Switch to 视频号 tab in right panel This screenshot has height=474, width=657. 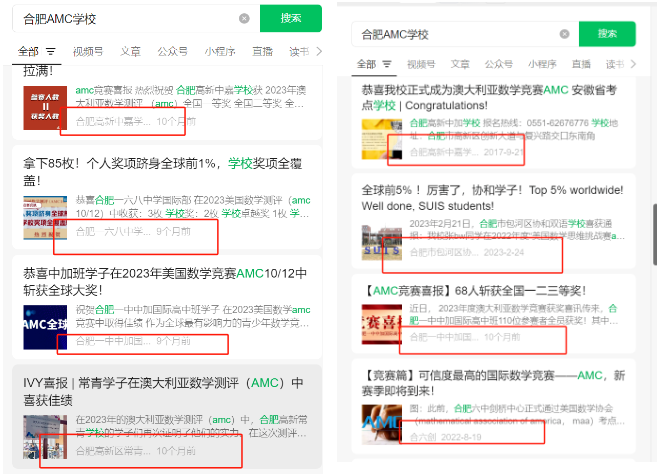(x=421, y=64)
